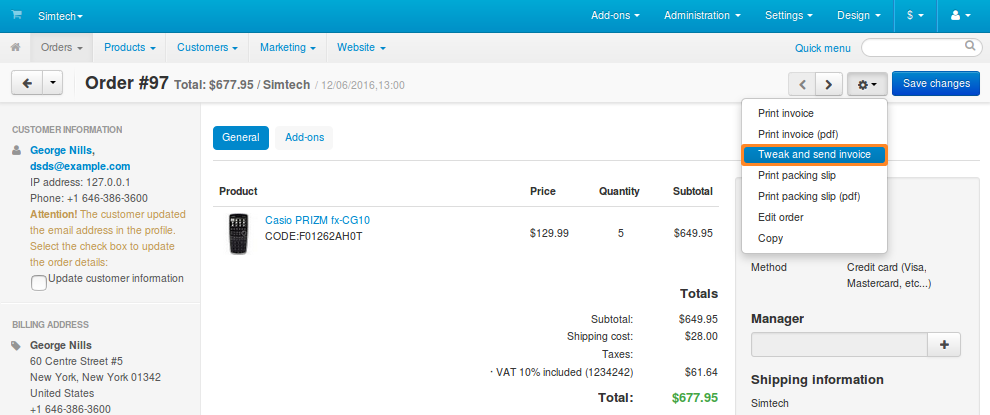The image size is (990, 415).
Task: Switch to the Add-ons tab
Action: [304, 138]
